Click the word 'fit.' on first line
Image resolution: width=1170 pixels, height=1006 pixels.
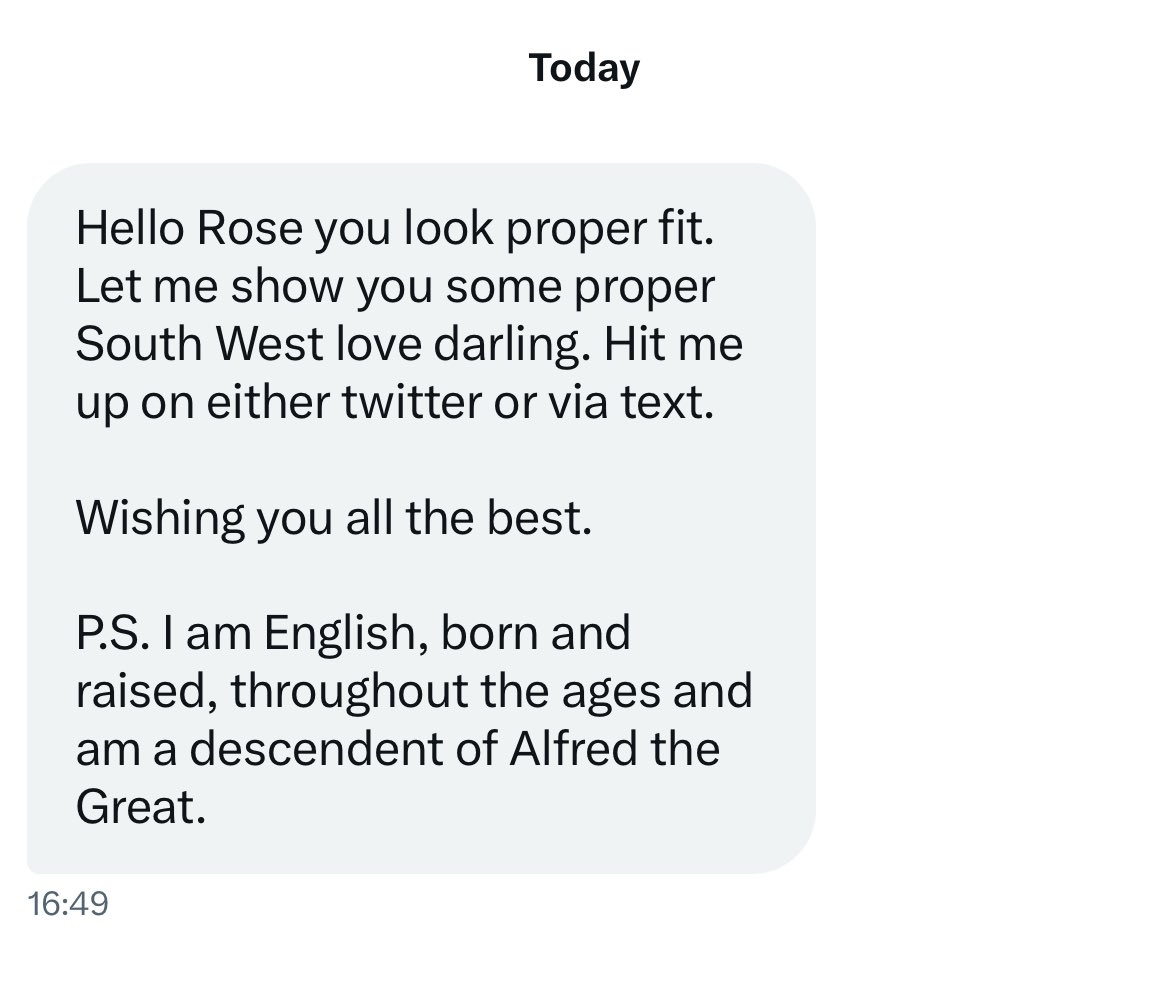686,228
